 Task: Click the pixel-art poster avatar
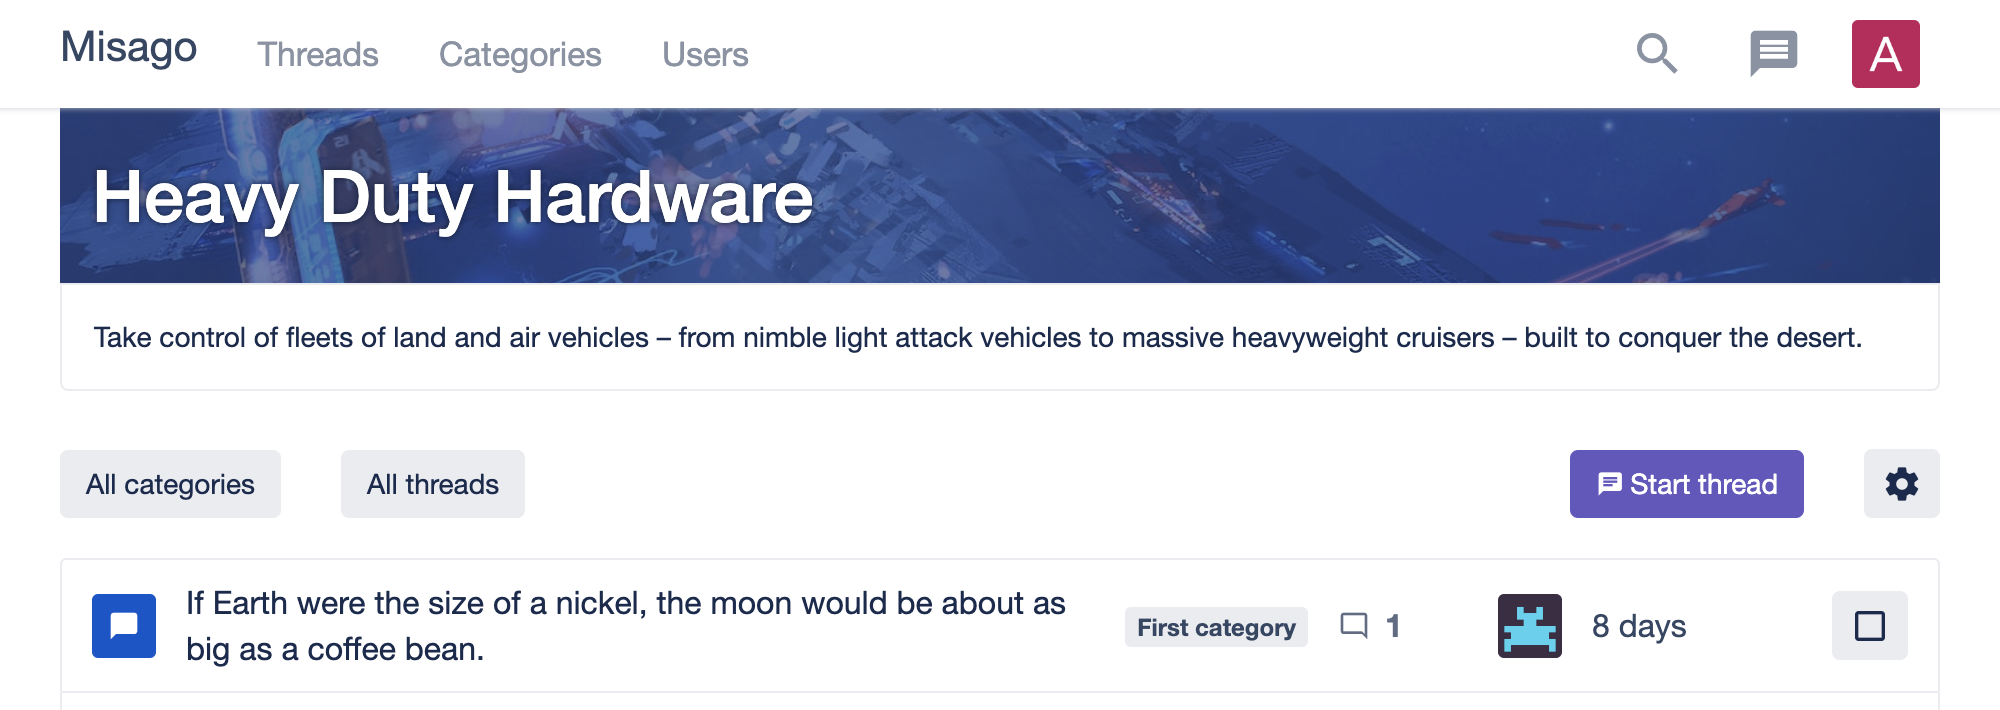click(x=1529, y=626)
